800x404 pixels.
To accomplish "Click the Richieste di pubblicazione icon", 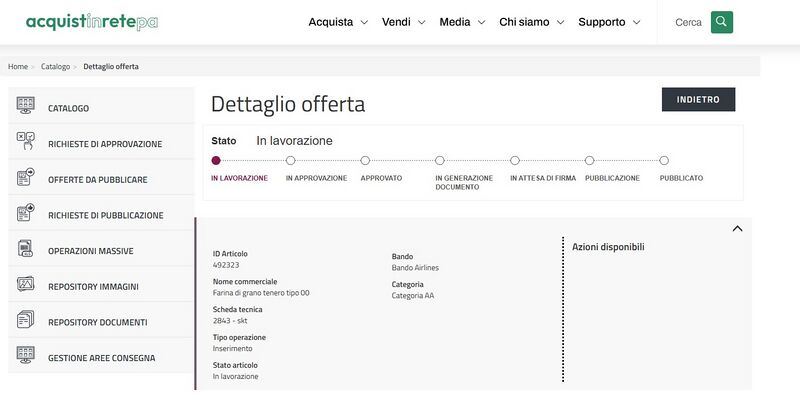I will click(26, 212).
